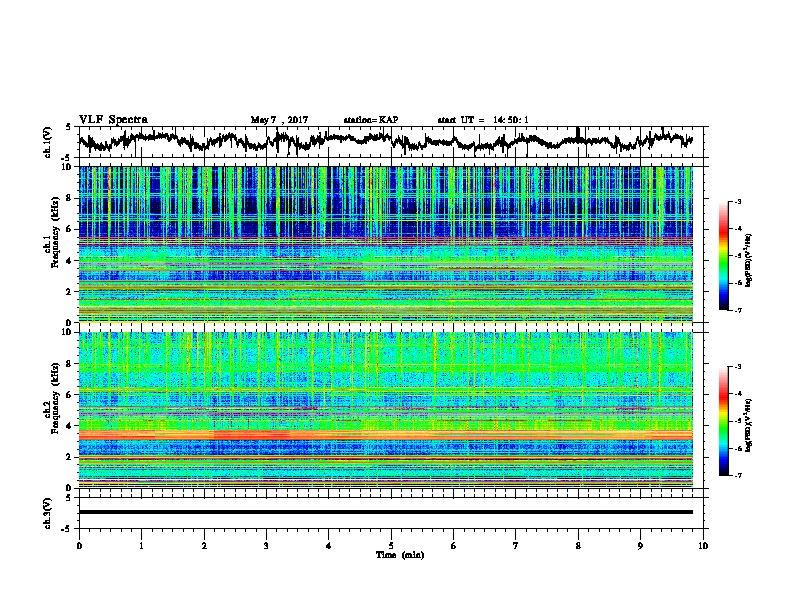Click the flat black ch.3 trace line
The image size is (792, 612).
(x=386, y=512)
